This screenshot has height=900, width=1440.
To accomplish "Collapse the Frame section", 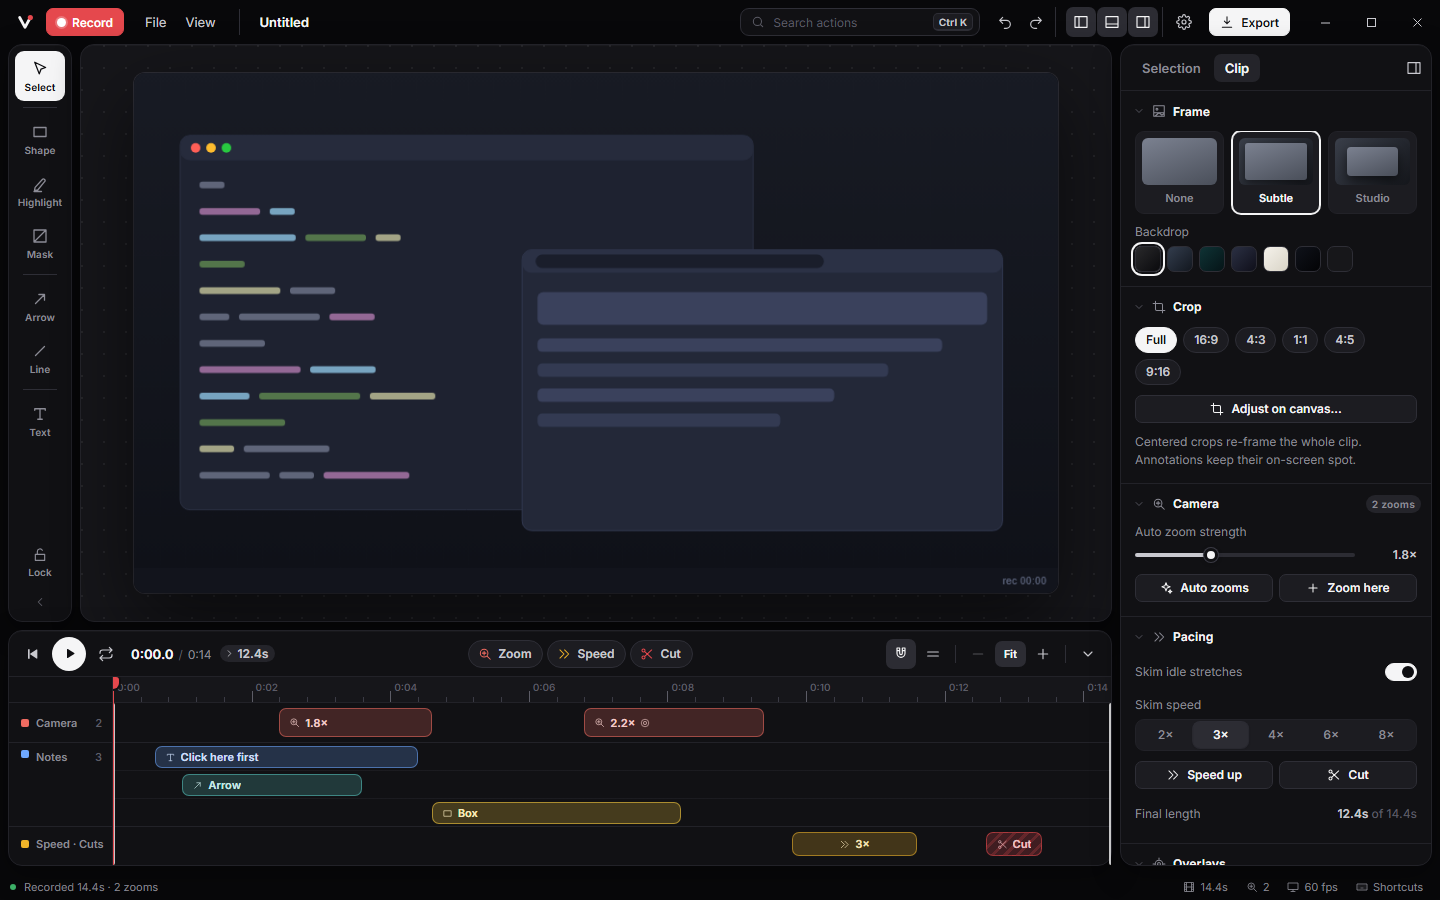I will 1139,112.
